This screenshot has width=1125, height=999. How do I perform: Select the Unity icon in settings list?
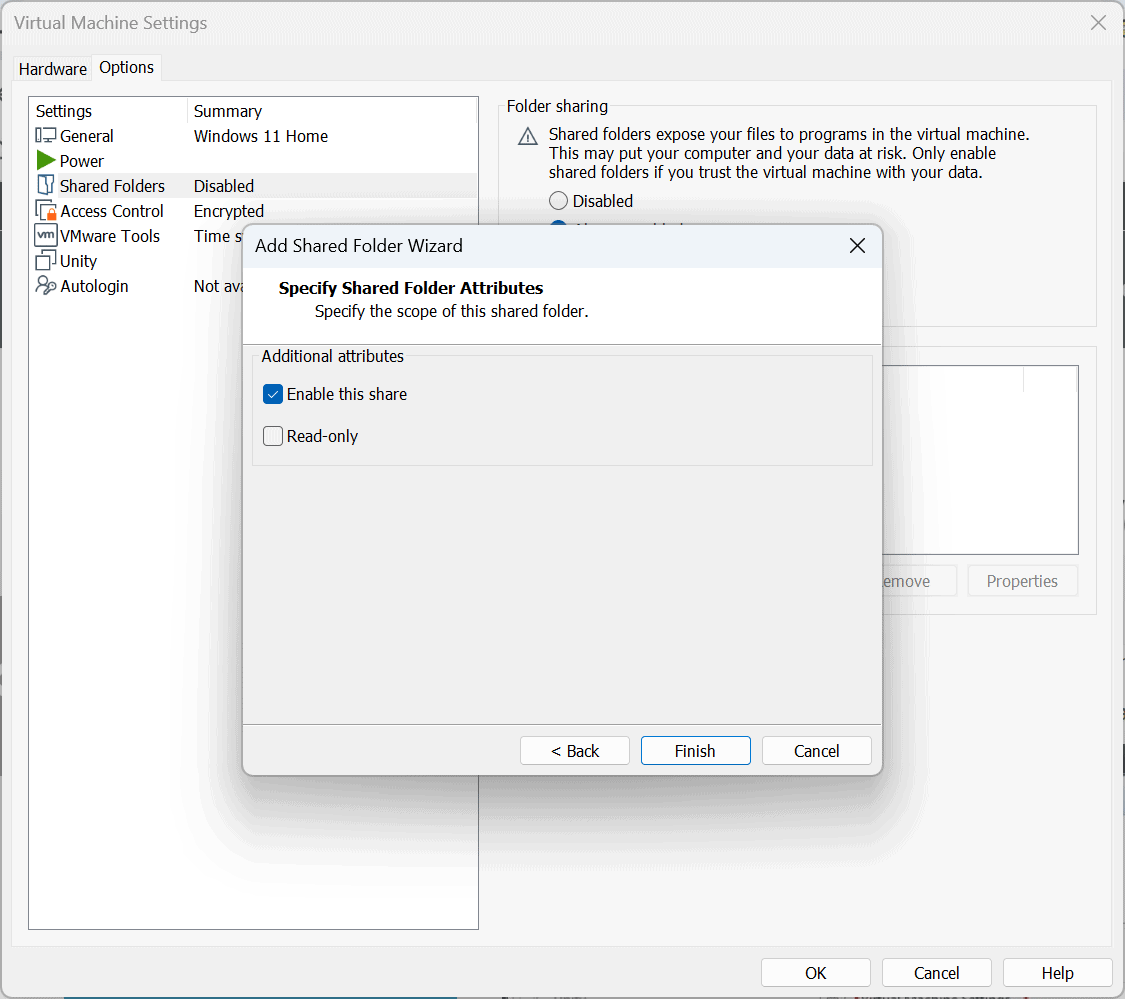[x=46, y=261]
